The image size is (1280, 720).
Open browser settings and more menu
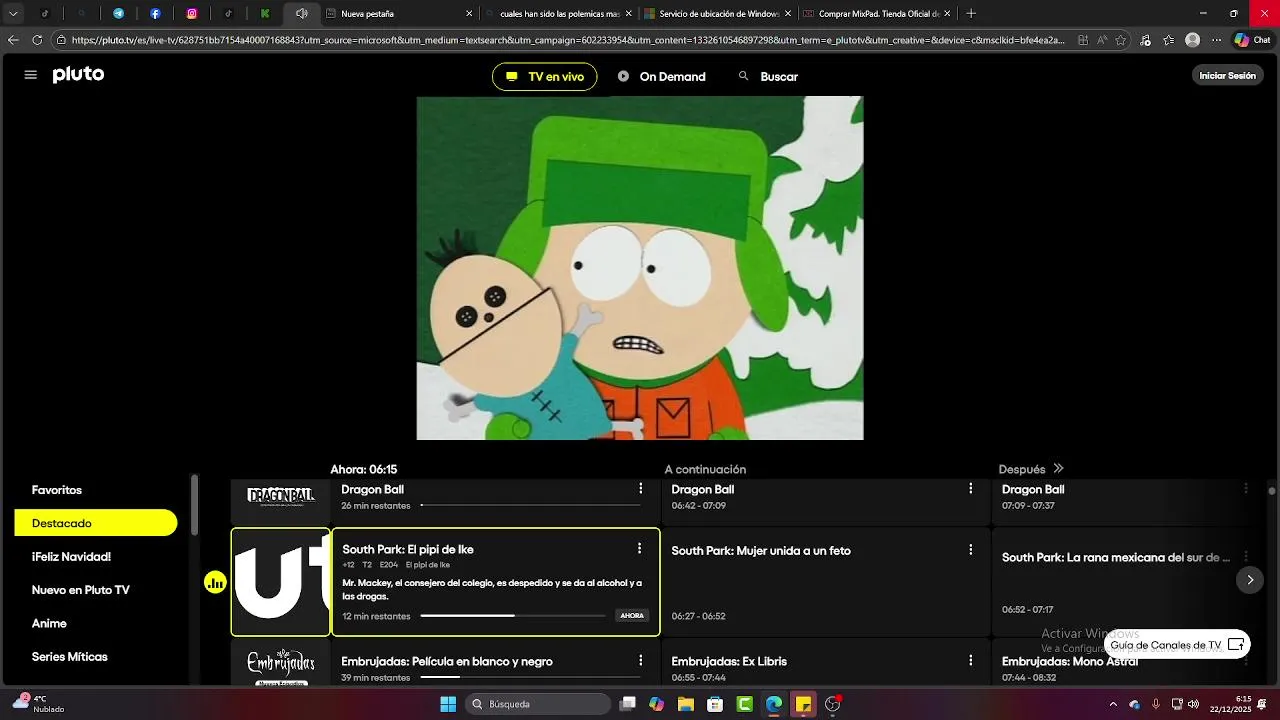pos(1216,40)
